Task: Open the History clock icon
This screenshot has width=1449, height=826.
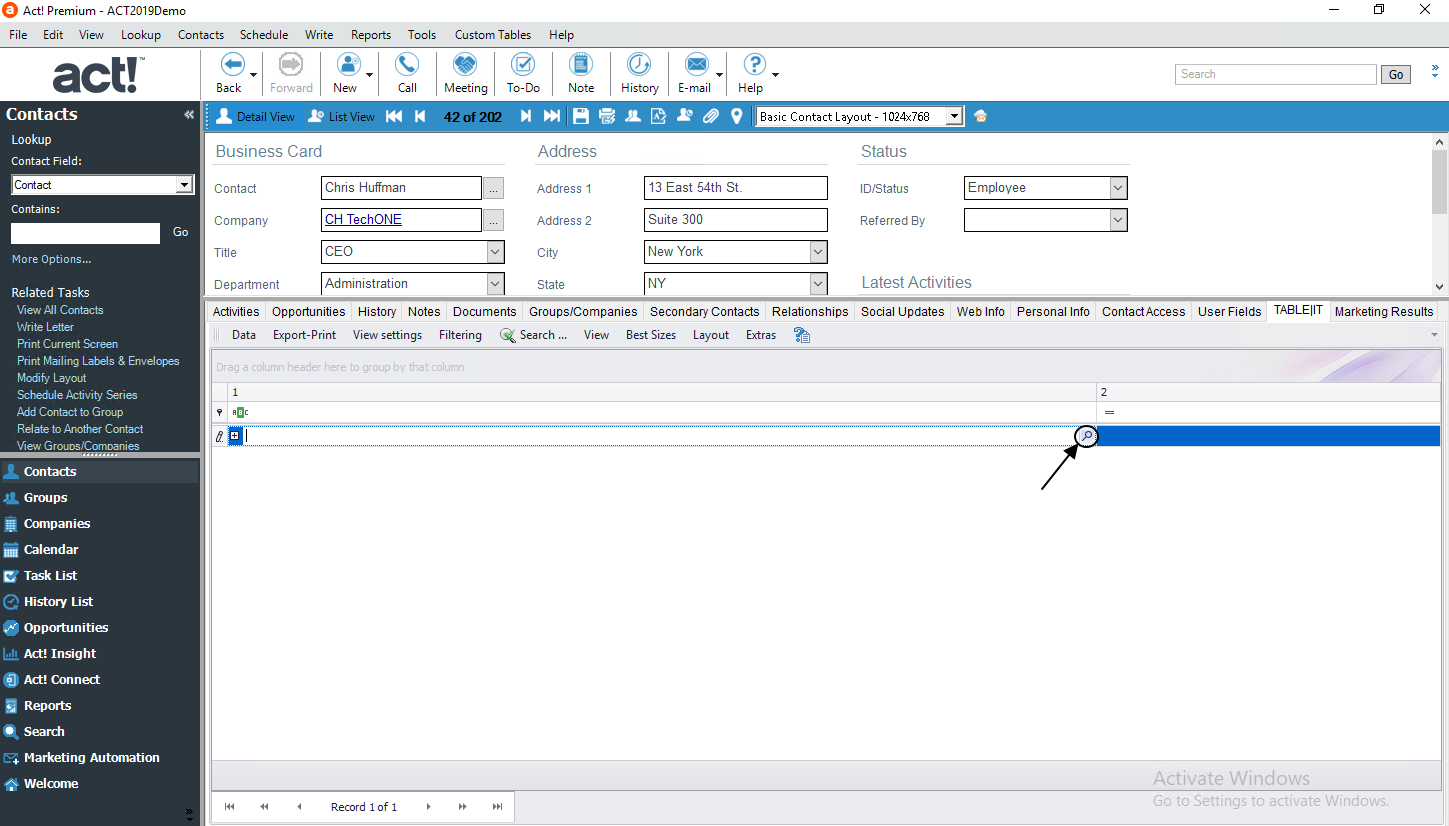Action: point(639,65)
